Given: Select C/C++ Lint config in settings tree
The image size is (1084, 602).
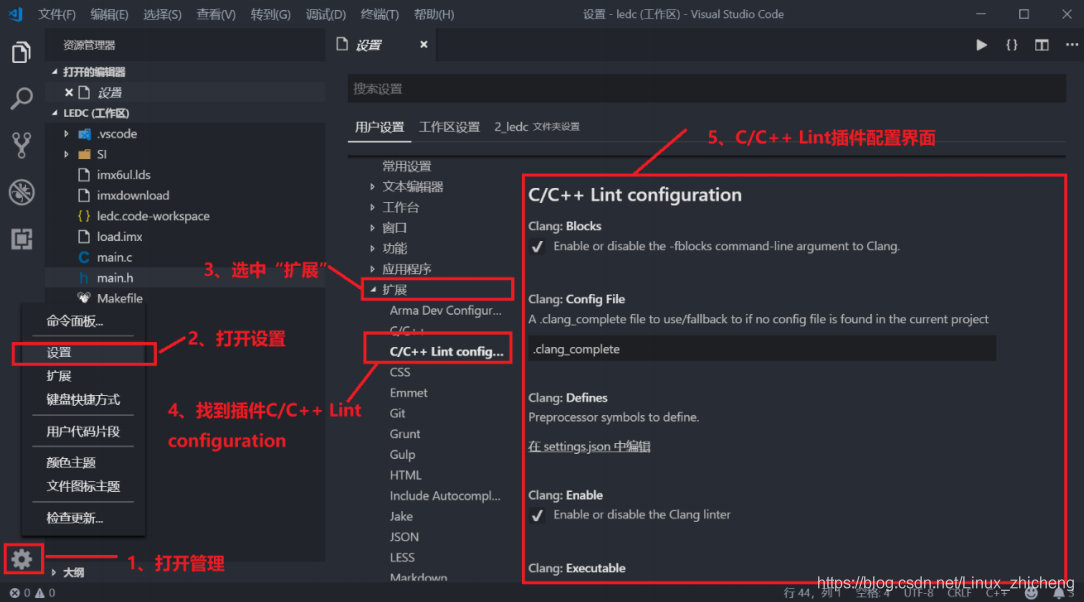Looking at the screenshot, I should click(446, 351).
